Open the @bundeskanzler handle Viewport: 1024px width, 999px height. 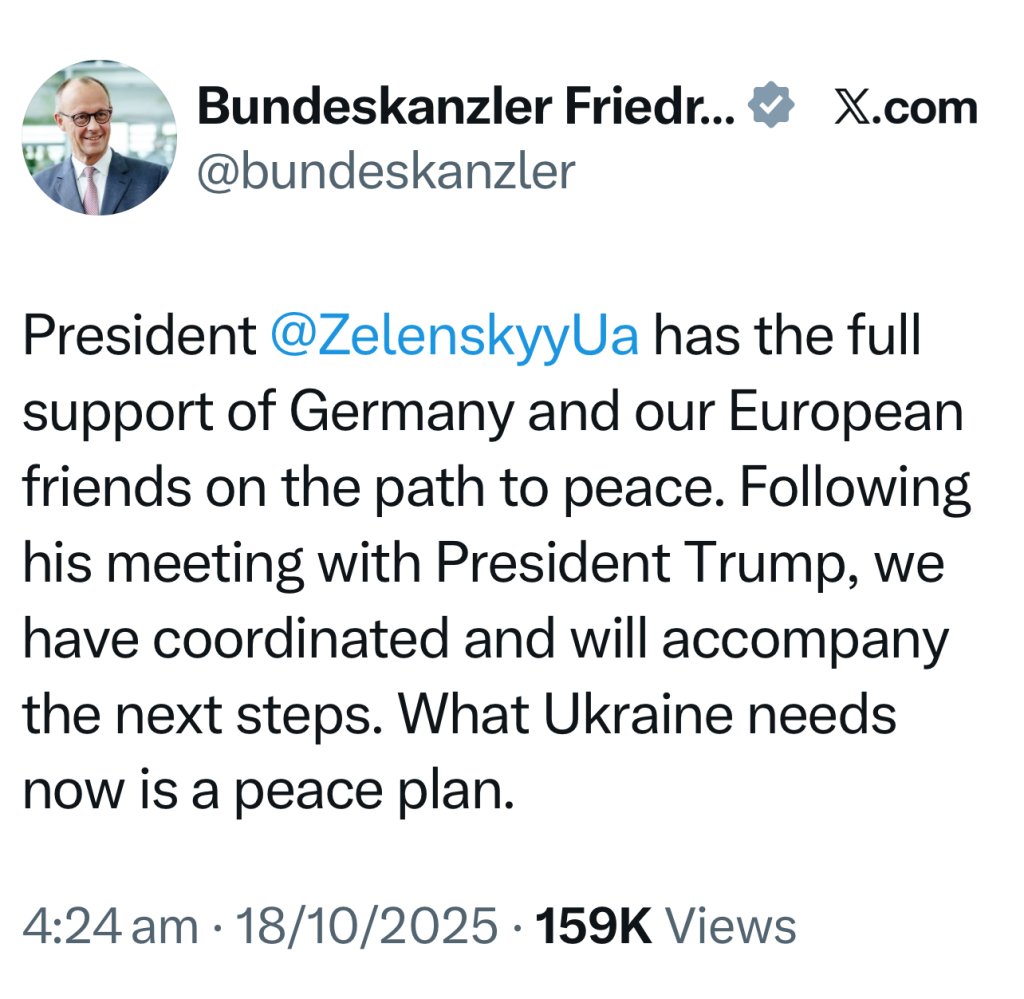point(386,170)
